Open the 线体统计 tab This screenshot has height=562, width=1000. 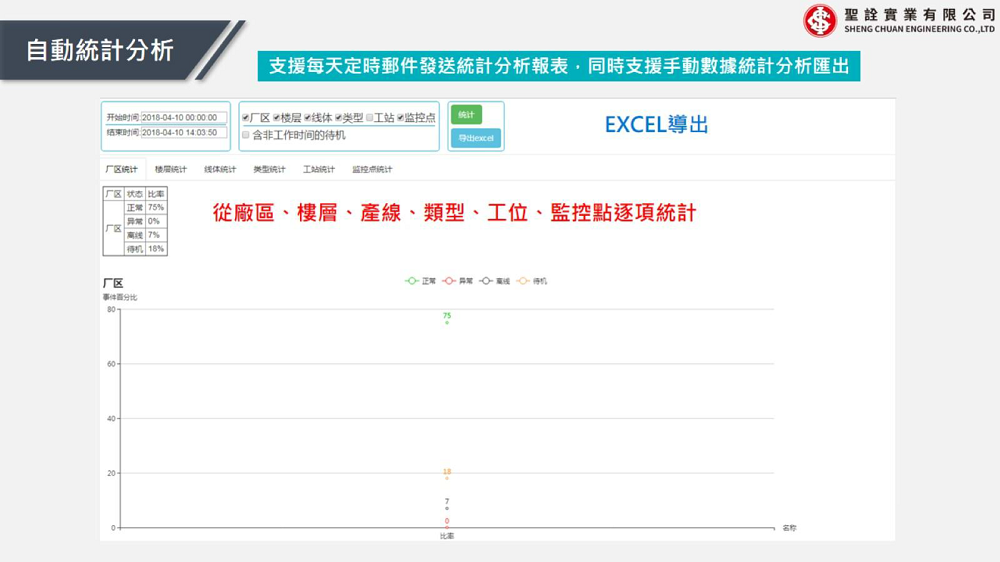(x=220, y=169)
